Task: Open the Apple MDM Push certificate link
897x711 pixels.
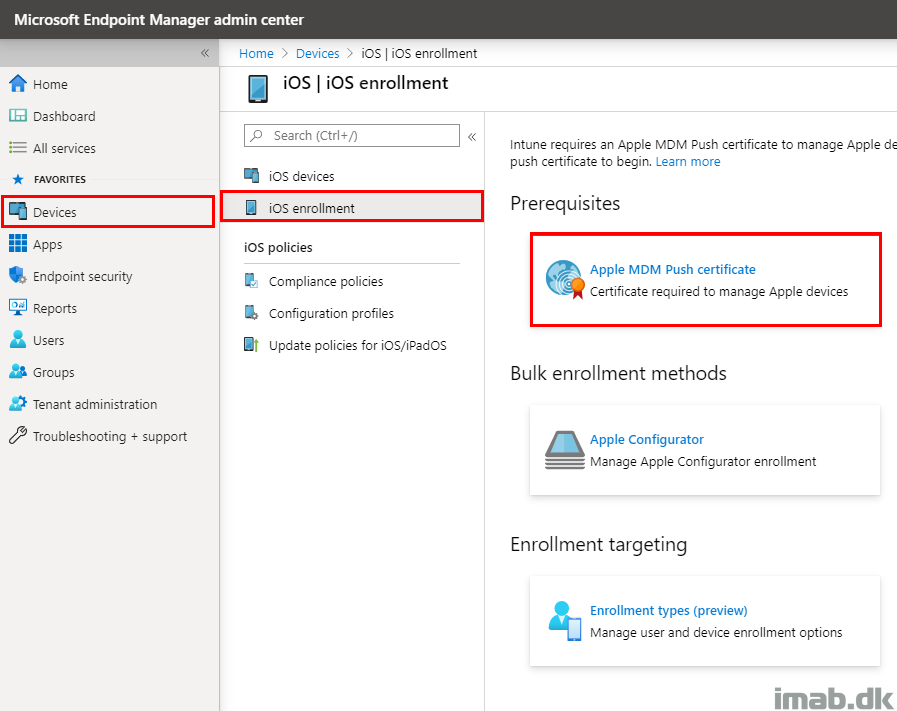Action: pyautogui.click(x=673, y=269)
